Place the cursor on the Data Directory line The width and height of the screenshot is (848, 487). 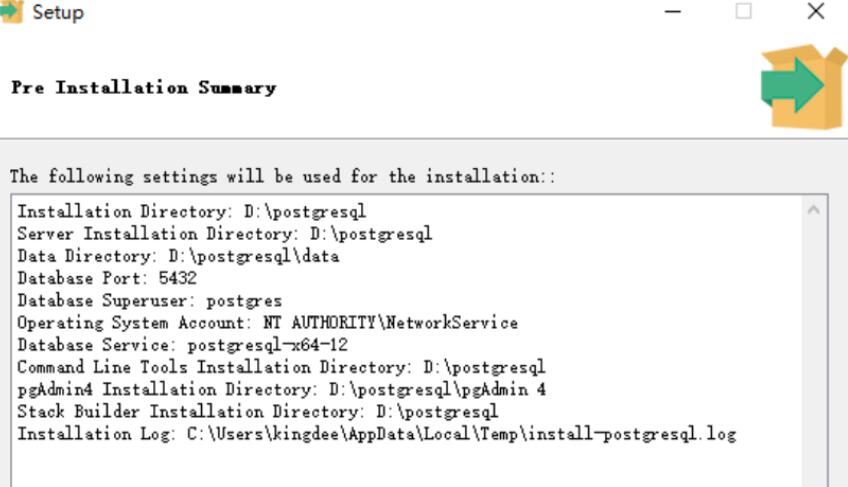(178, 256)
